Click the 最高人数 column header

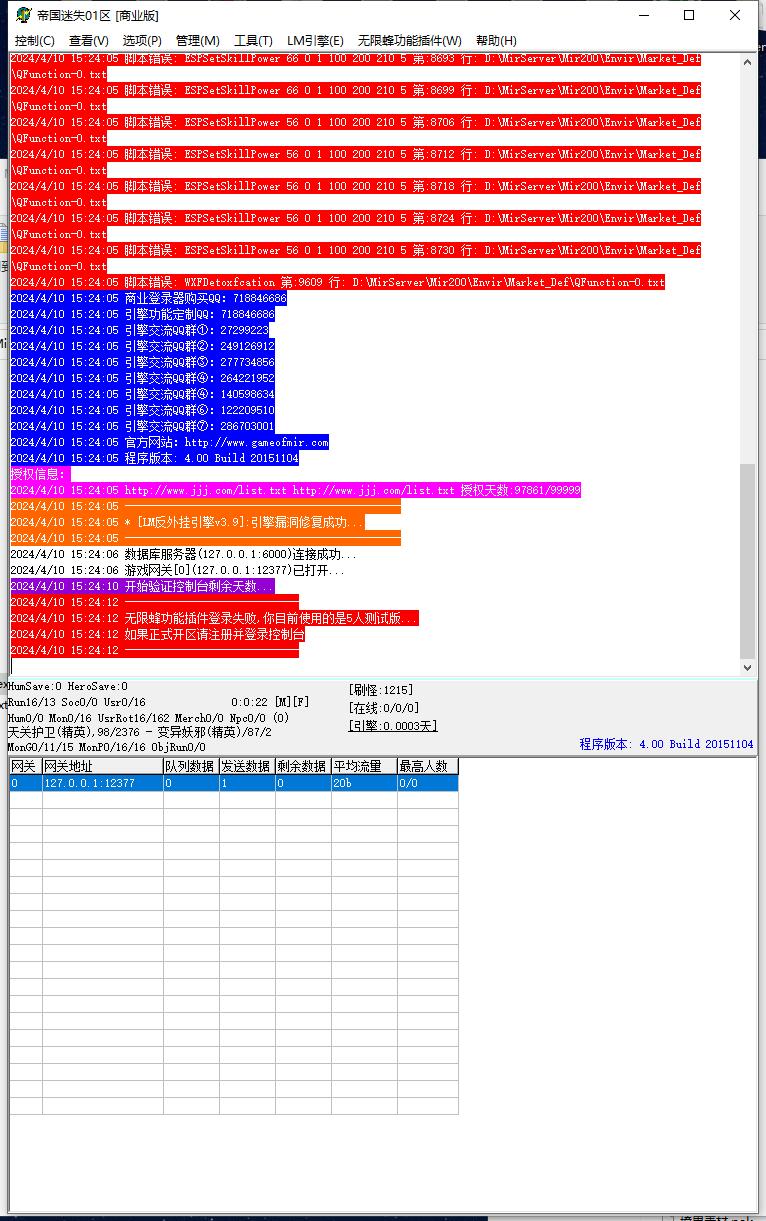(x=428, y=766)
